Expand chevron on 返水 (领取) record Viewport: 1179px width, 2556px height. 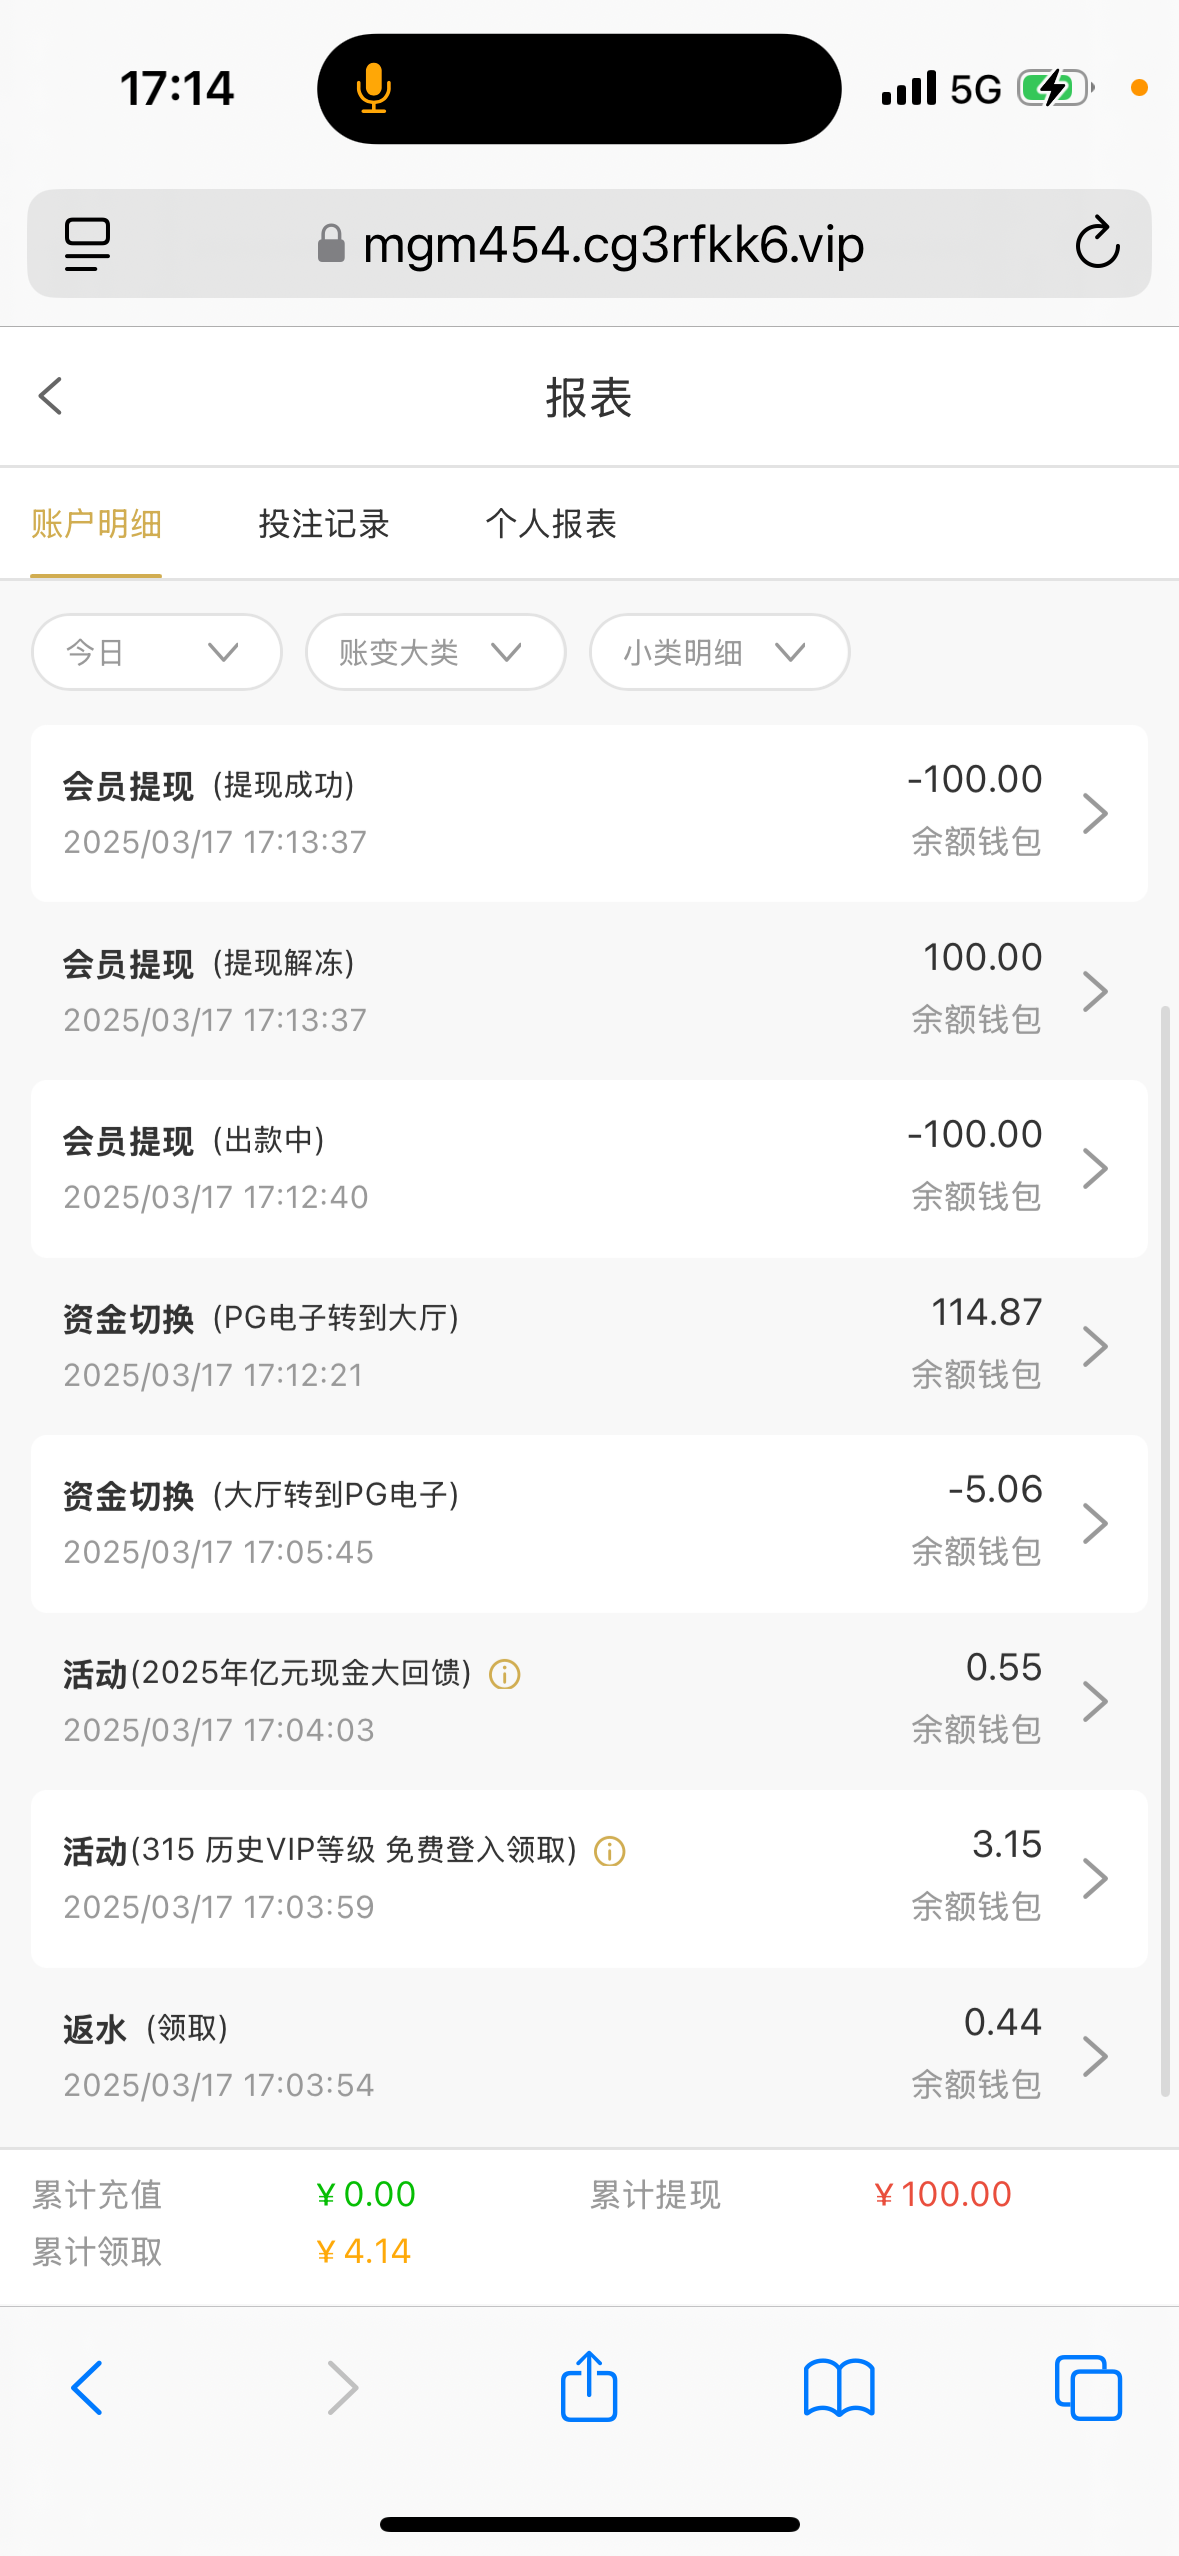pos(1096,2056)
